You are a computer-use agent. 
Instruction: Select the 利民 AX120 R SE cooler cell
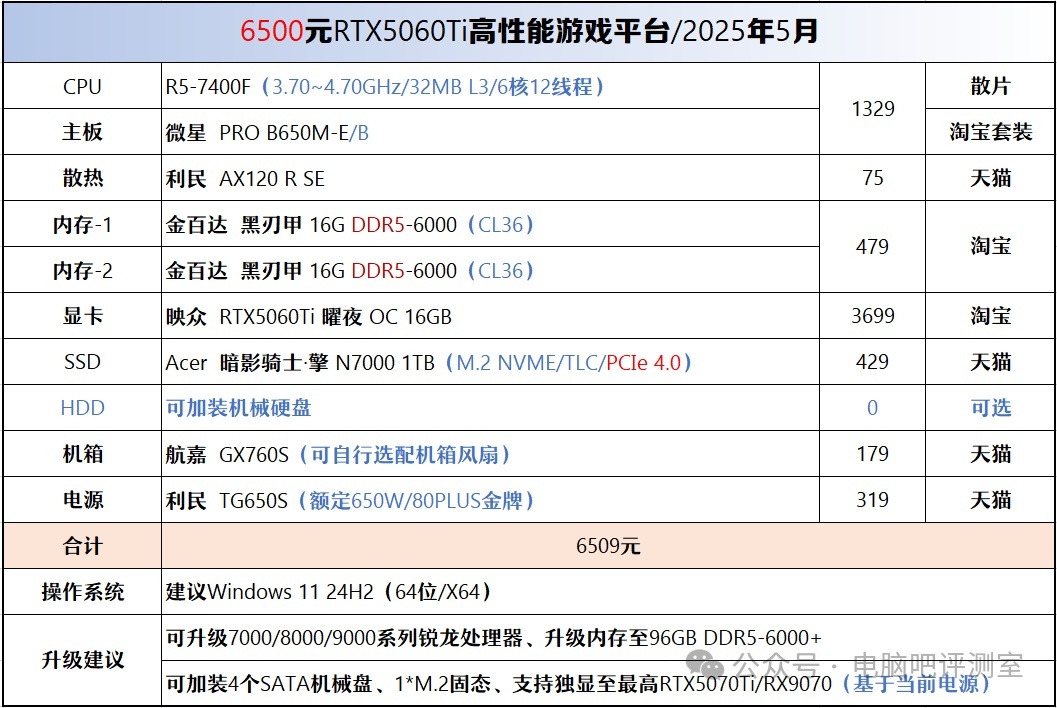tap(245, 179)
